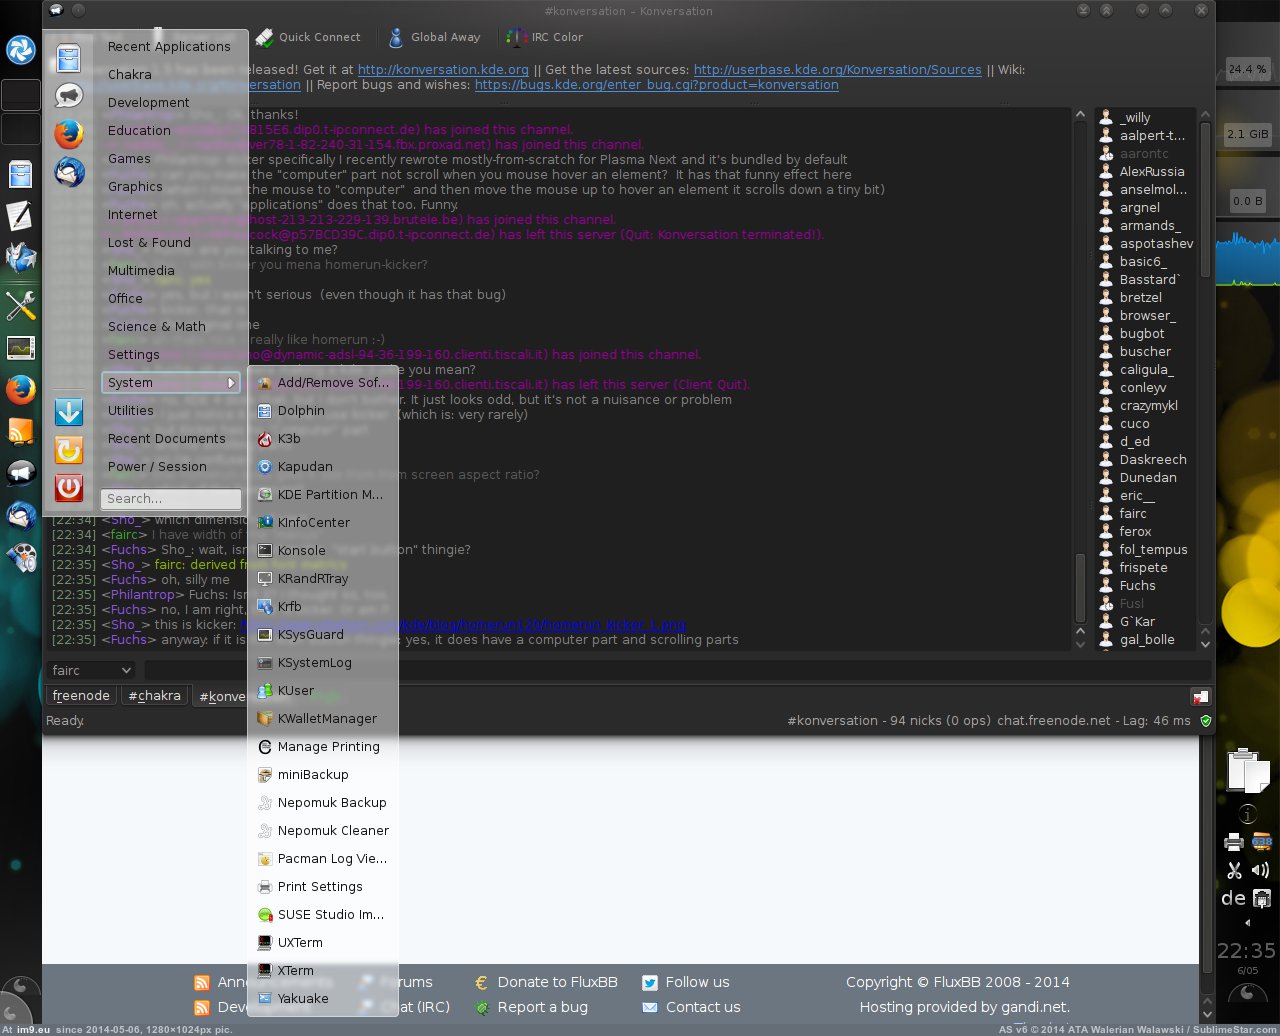Open the konversation.kde.org link
Image resolution: width=1280 pixels, height=1036 pixels.
443,70
